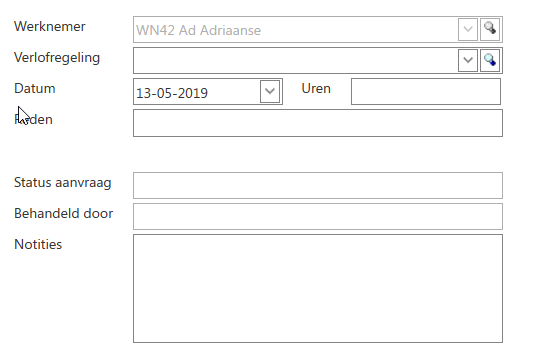Click the Verlofregeling label

(x=57, y=58)
